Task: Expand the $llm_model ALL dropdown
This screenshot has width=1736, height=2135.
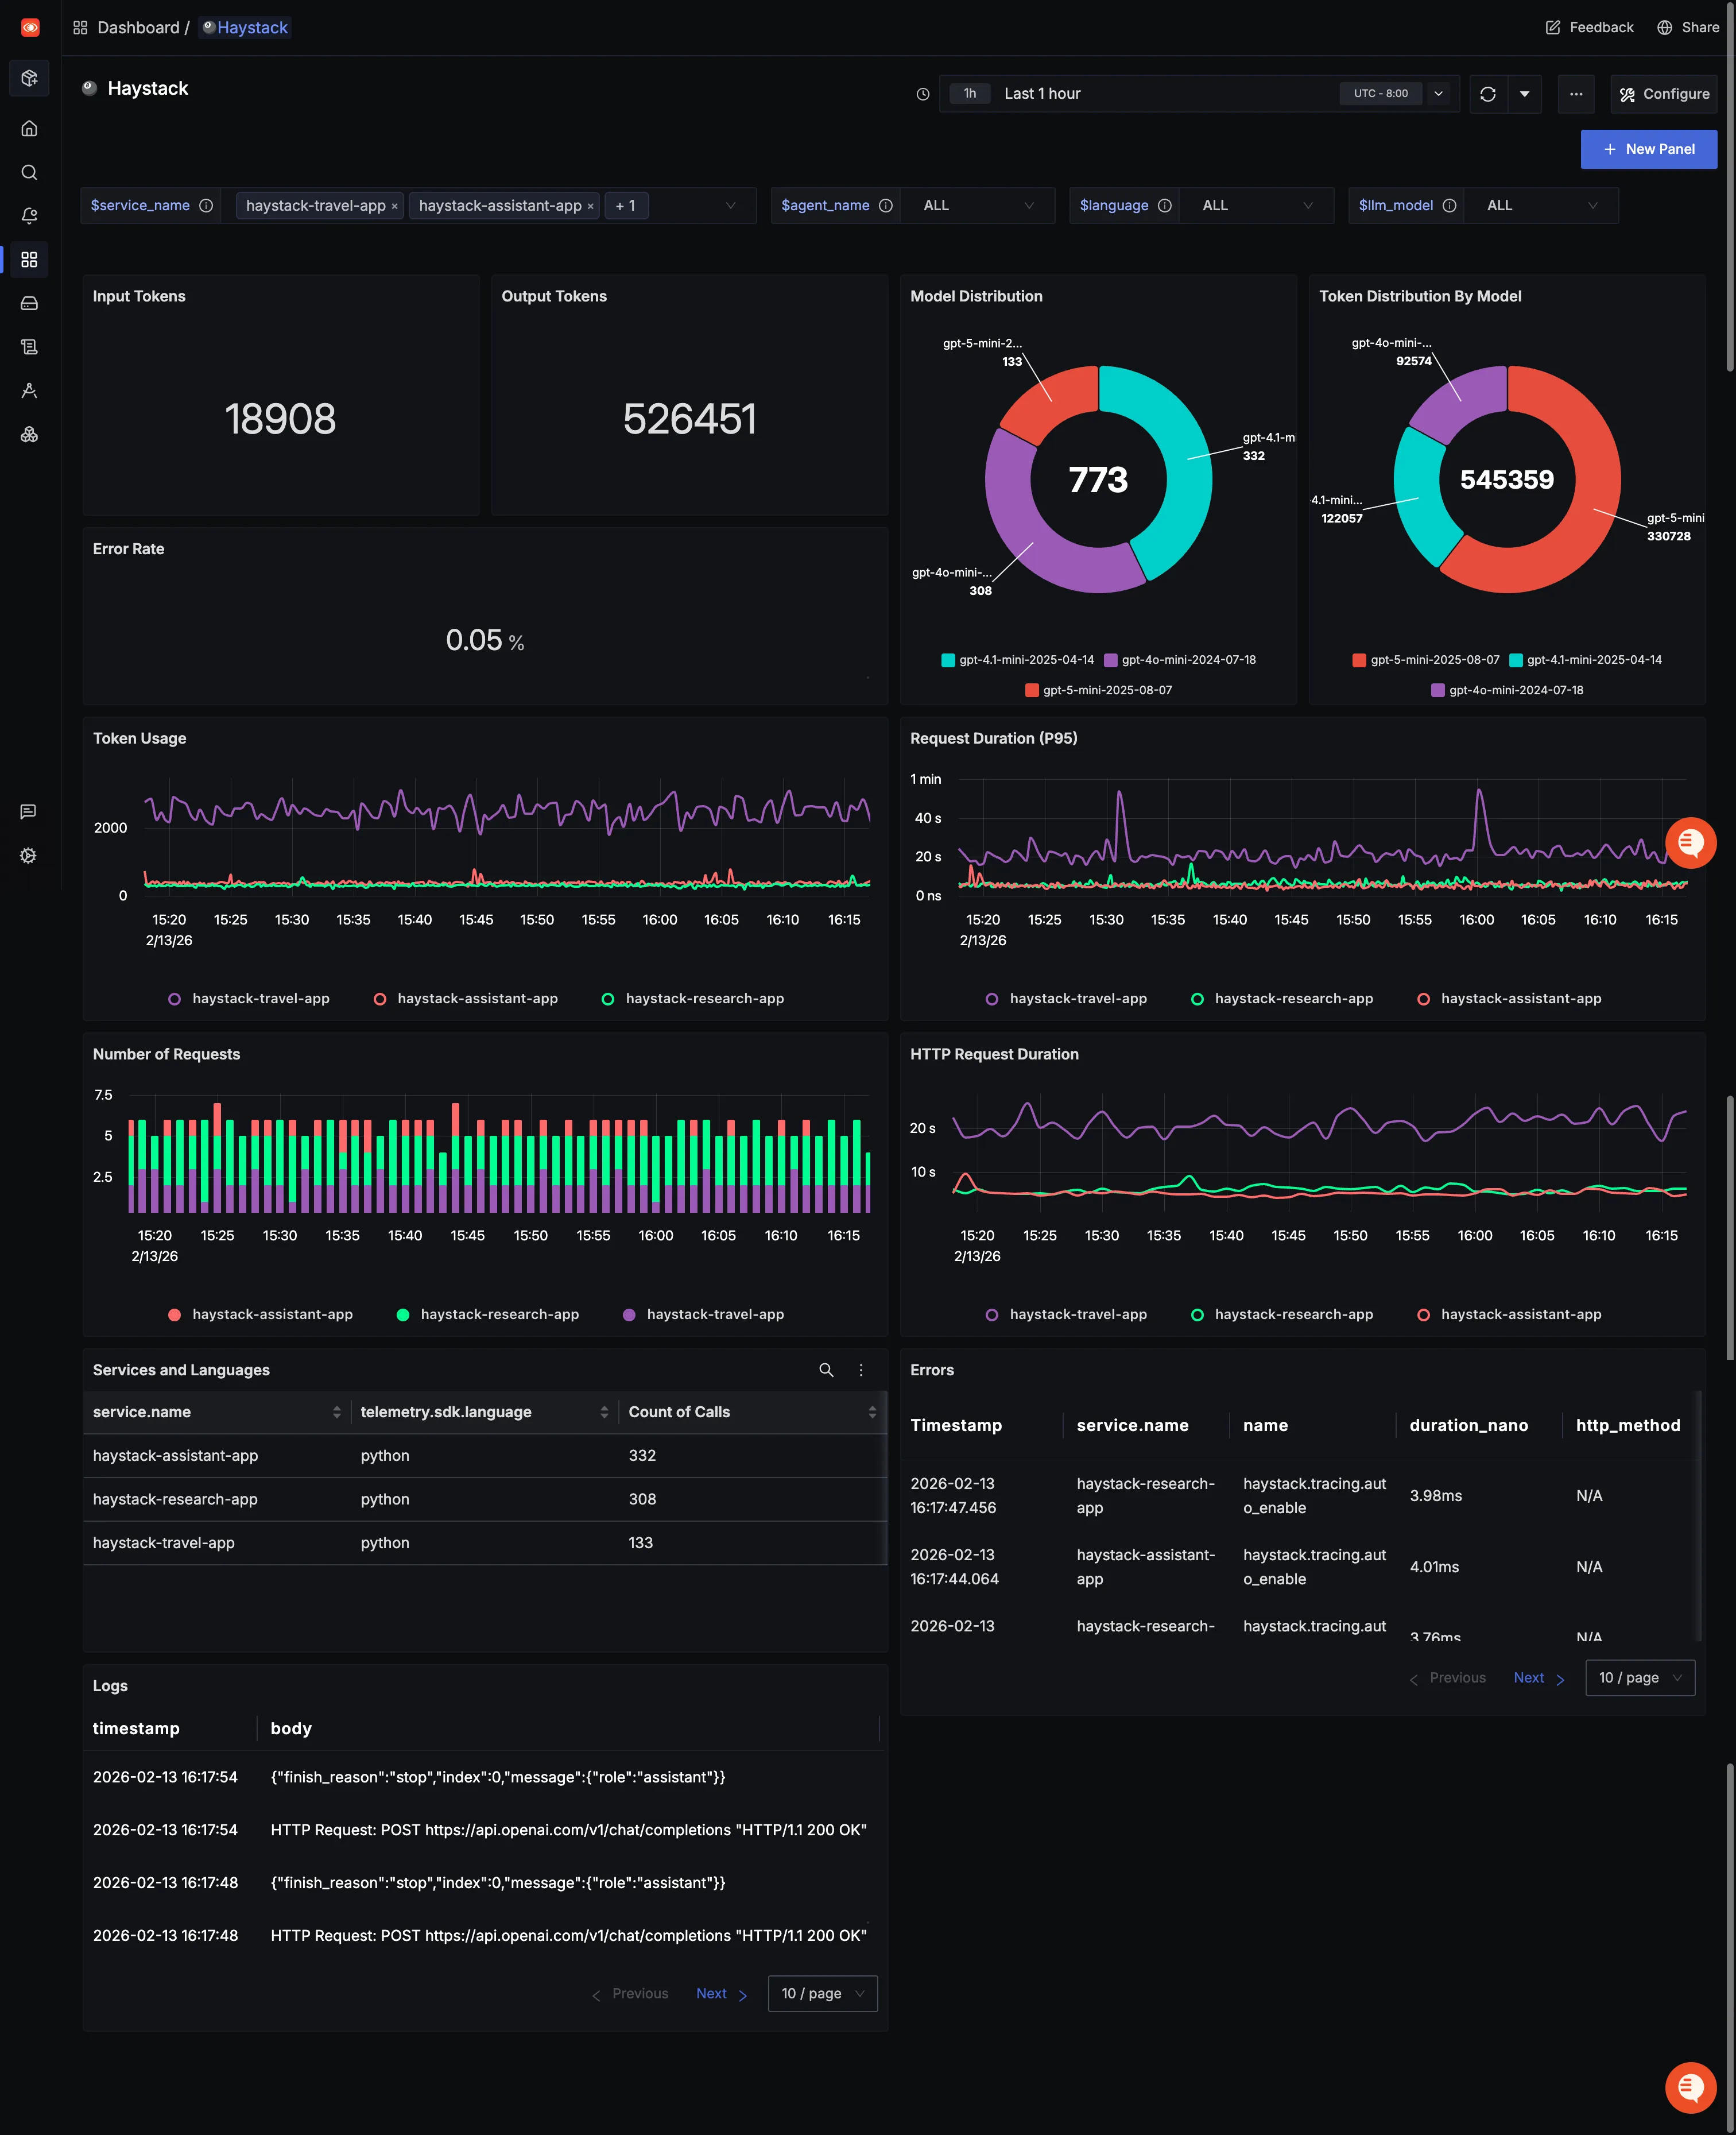Action: tap(1541, 205)
